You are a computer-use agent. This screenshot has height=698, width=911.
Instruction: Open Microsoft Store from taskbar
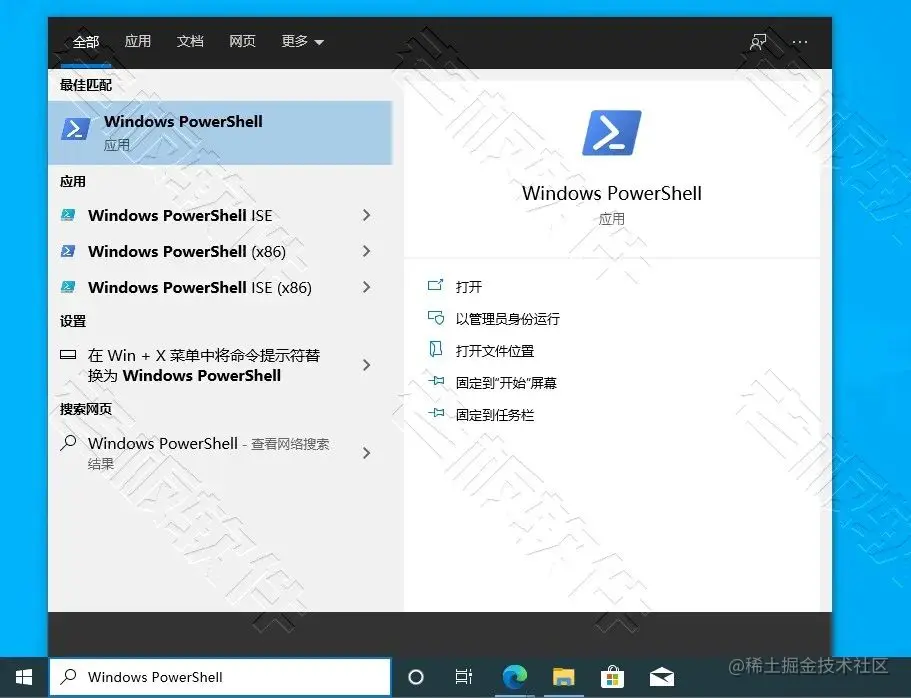(x=612, y=677)
